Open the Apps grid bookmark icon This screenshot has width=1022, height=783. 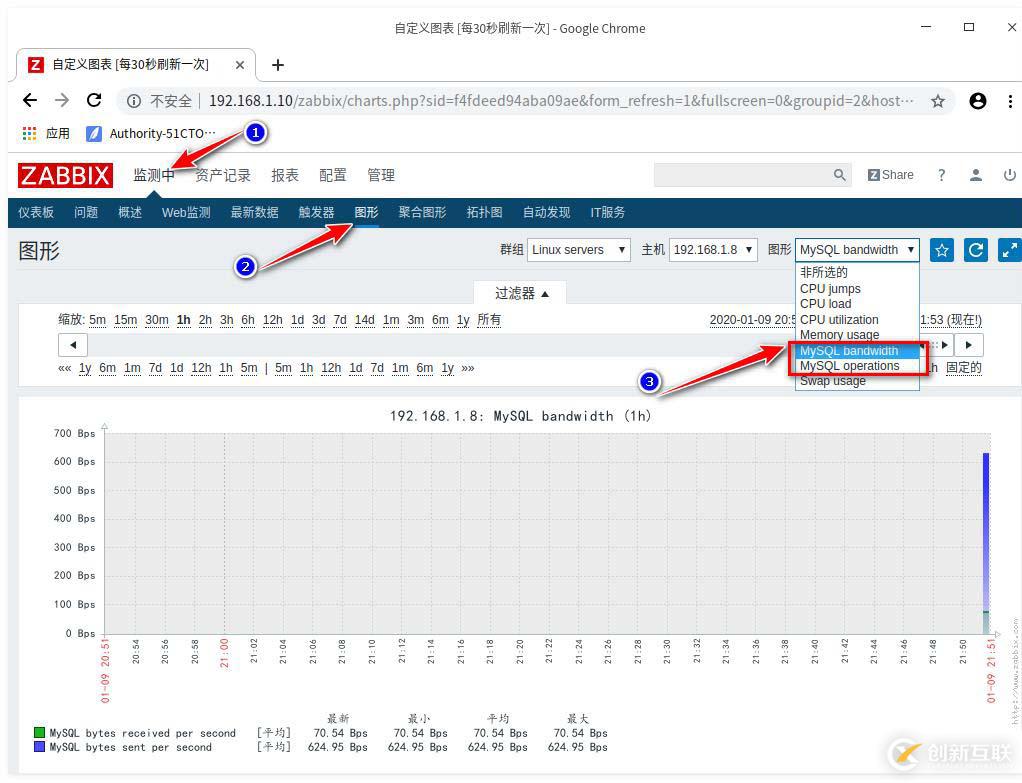[29, 134]
